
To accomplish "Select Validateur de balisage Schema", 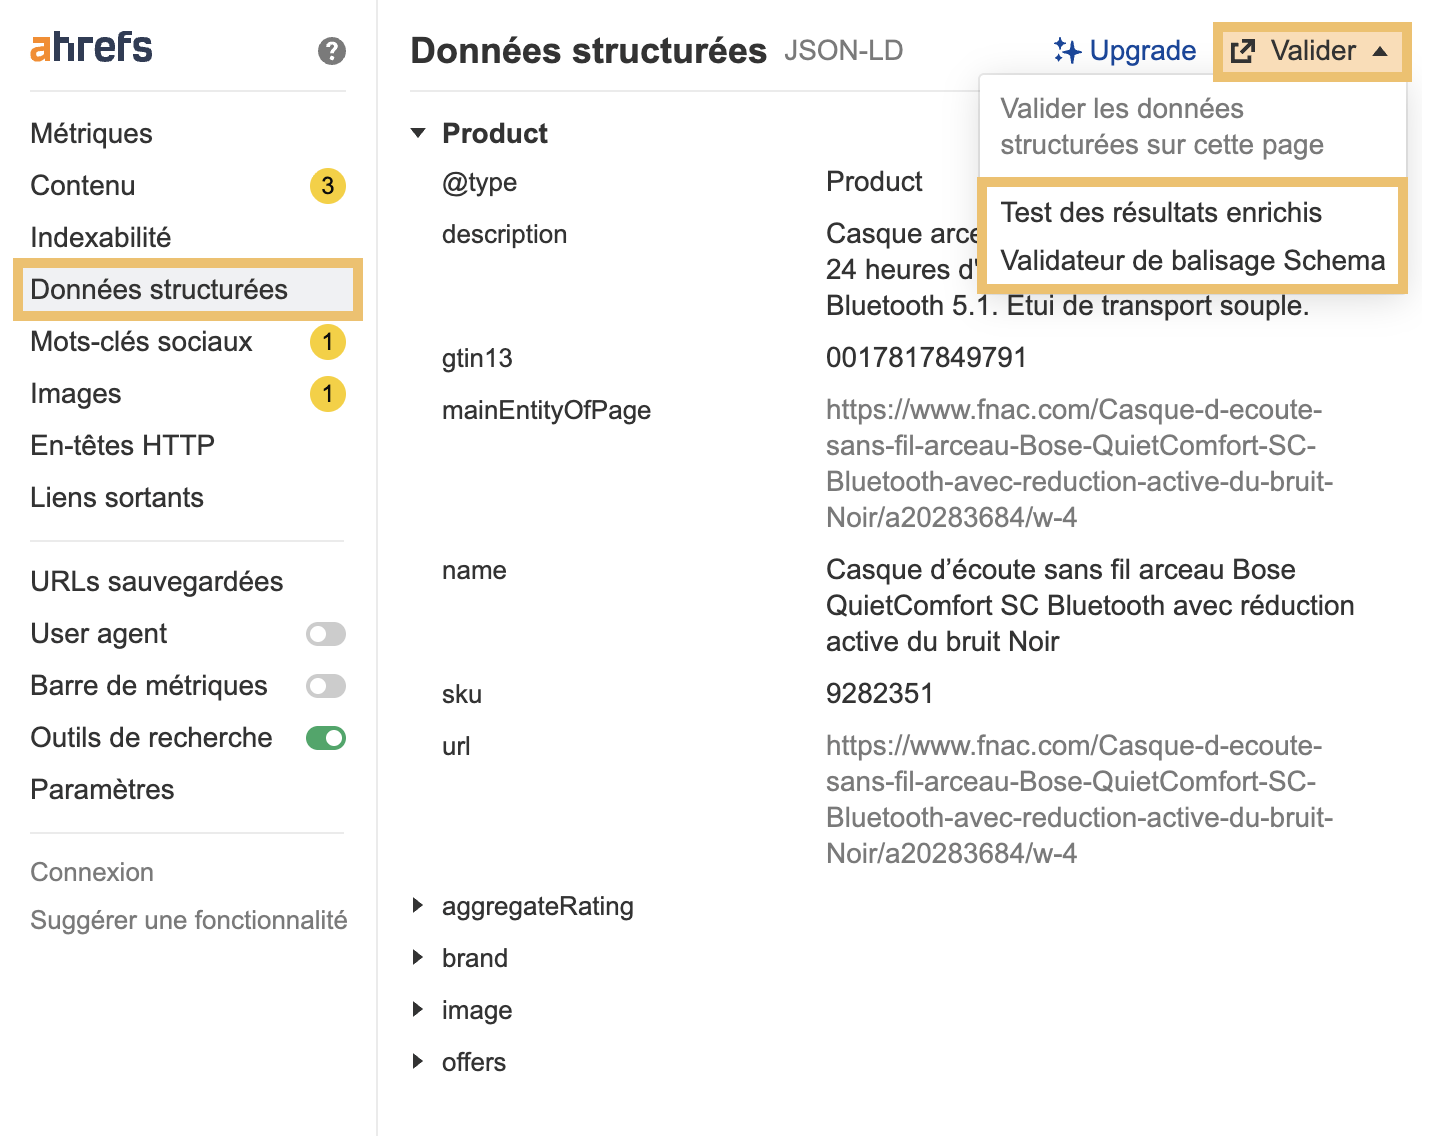I will pos(1192,260).
